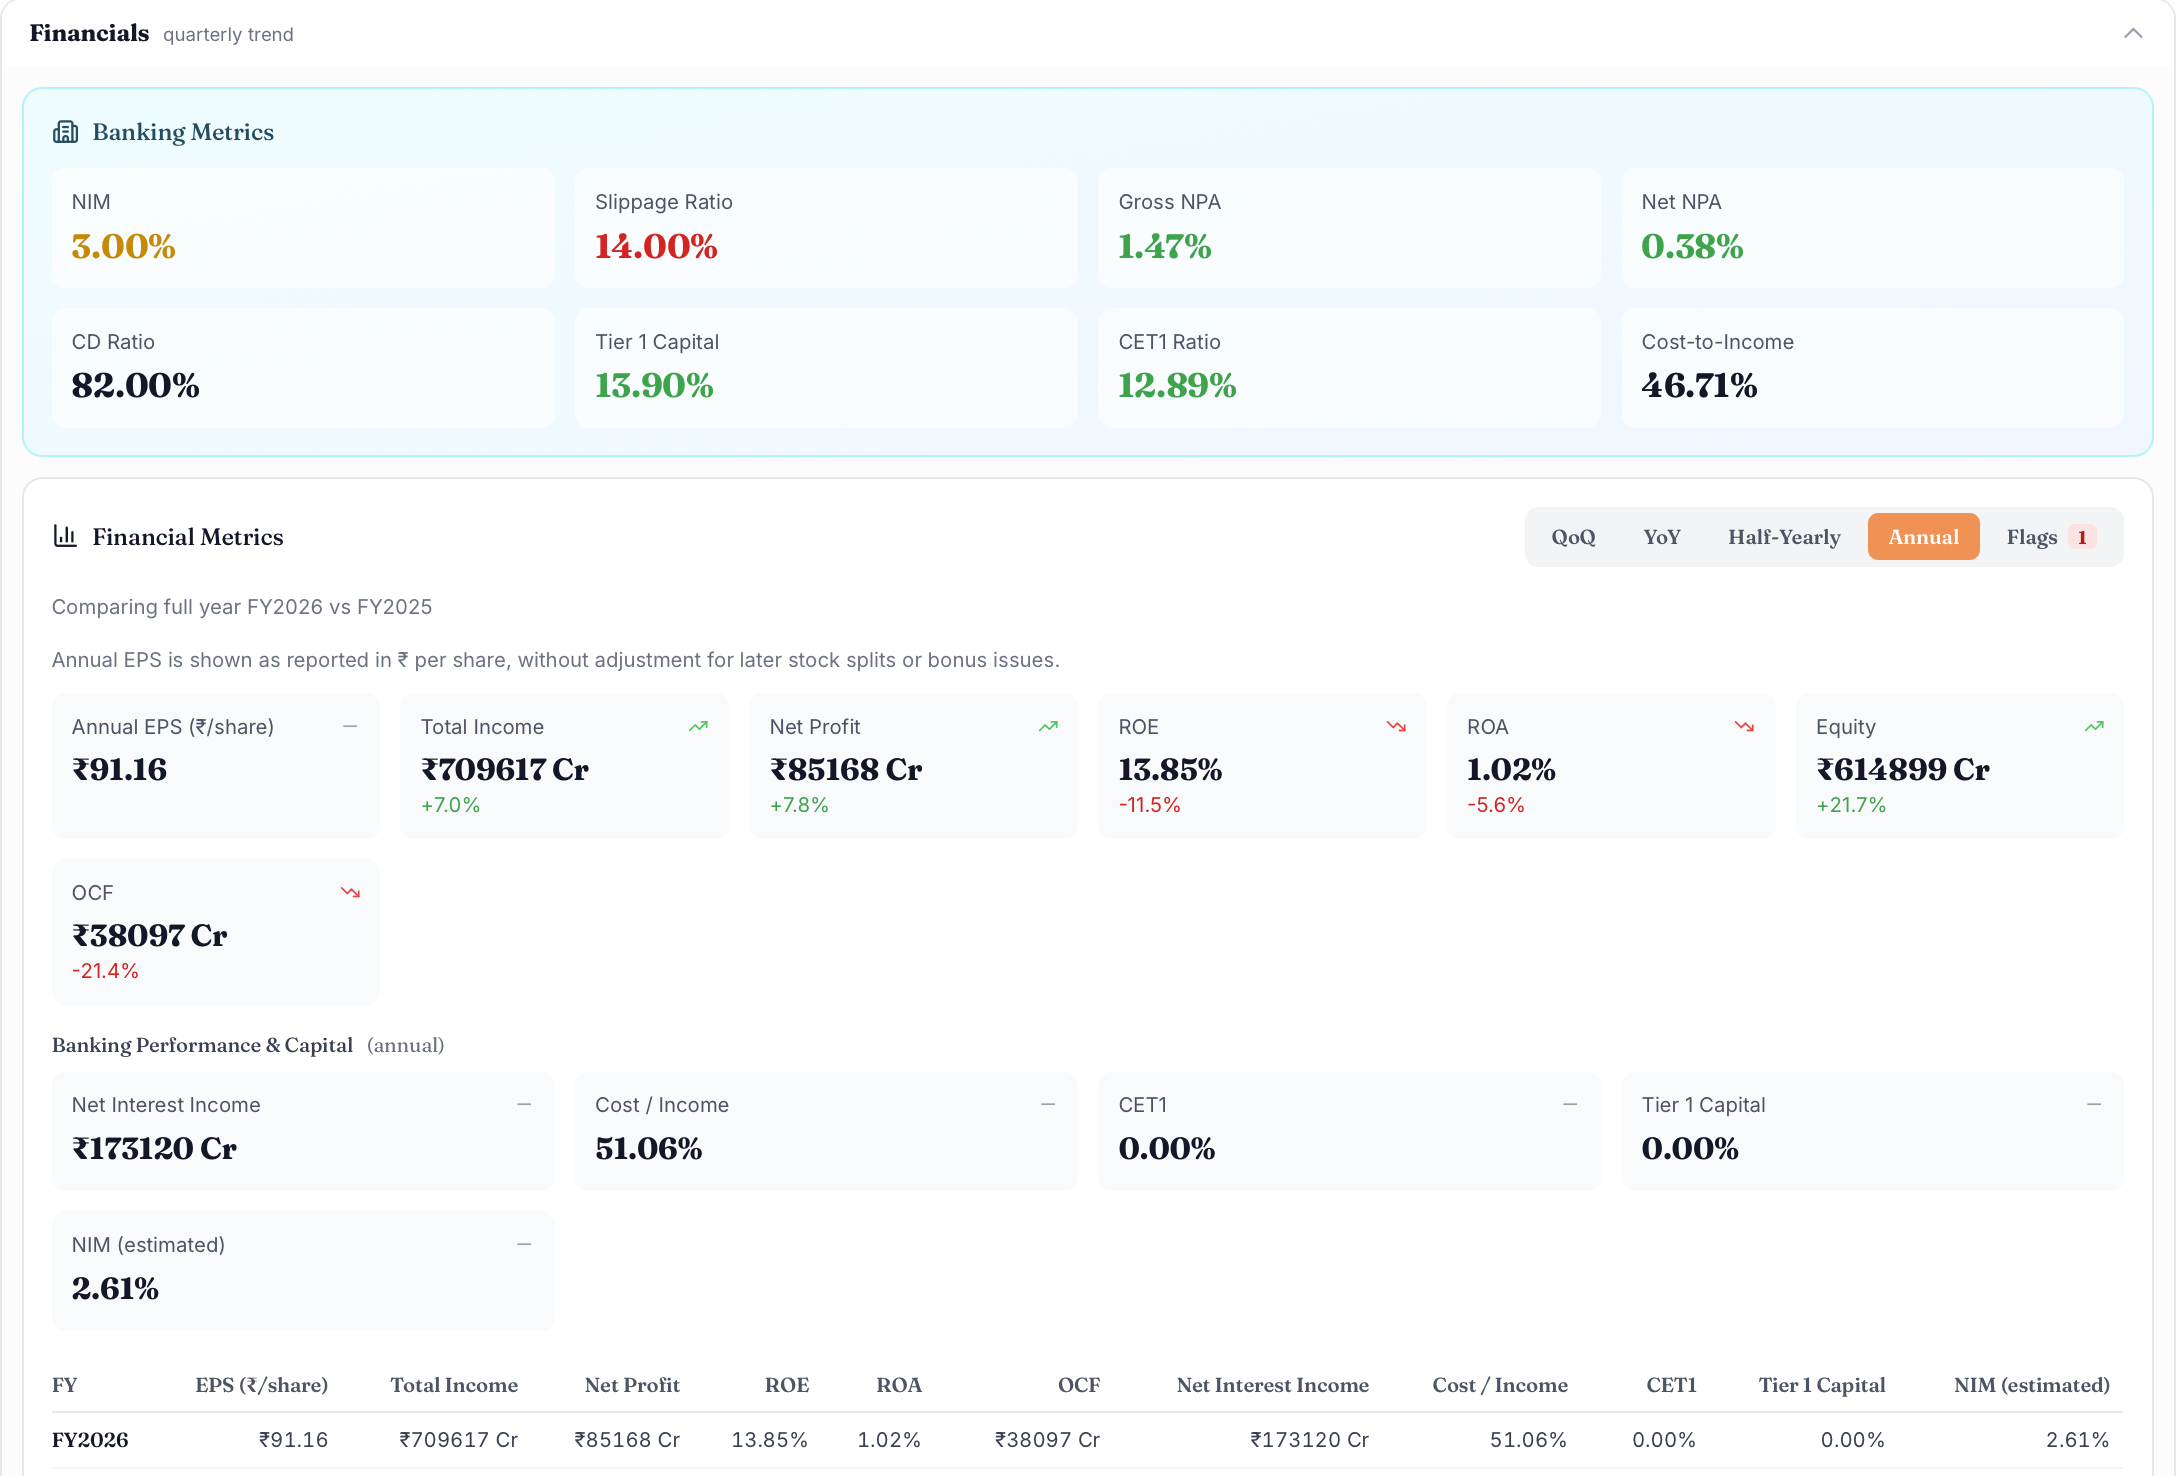Image resolution: width=2180 pixels, height=1476 pixels.
Task: Click the Financial Metrics bar chart icon
Action: (x=65, y=536)
